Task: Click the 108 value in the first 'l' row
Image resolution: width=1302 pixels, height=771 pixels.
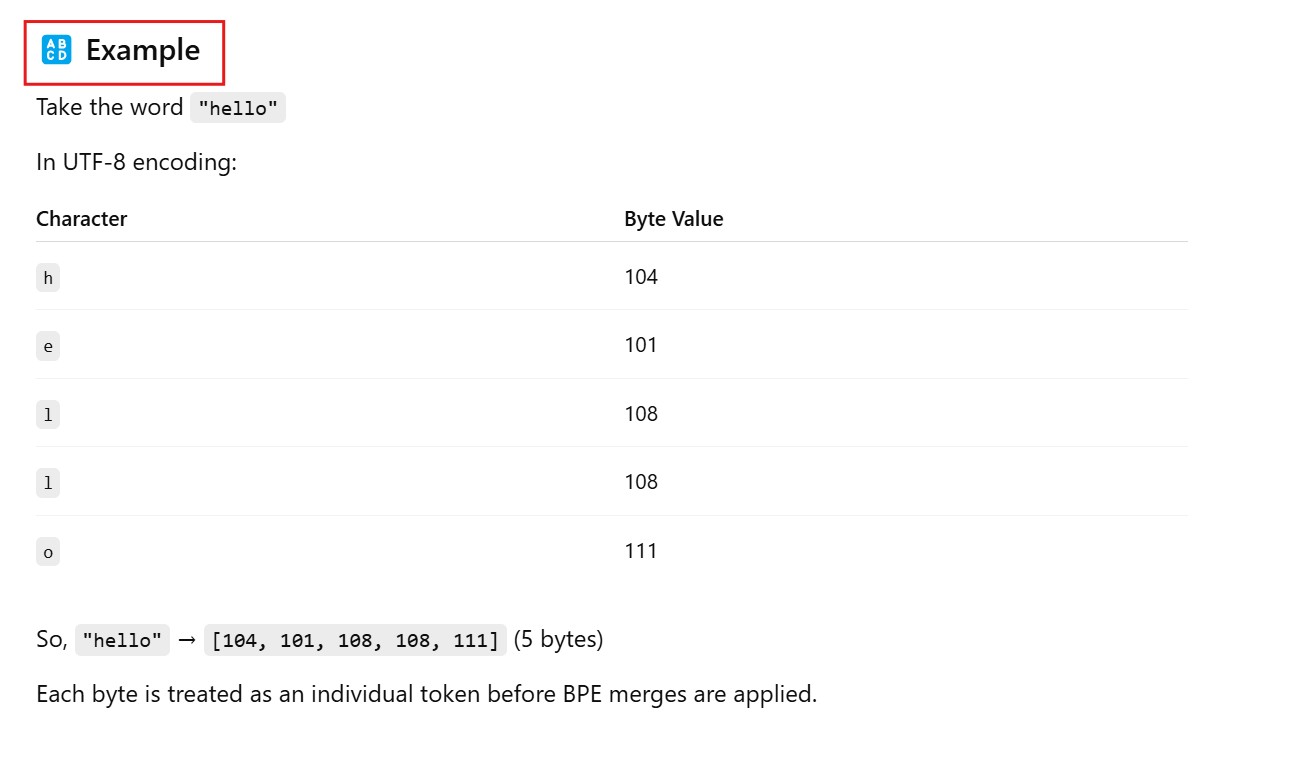Action: coord(641,414)
